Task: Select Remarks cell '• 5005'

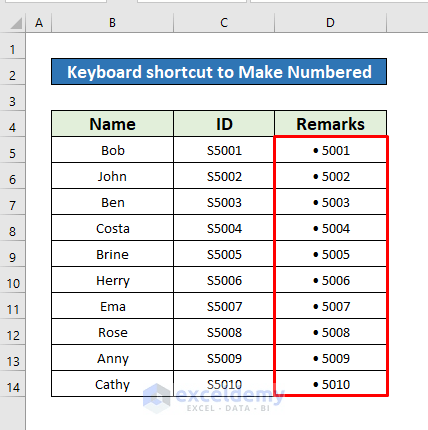Action: click(330, 254)
